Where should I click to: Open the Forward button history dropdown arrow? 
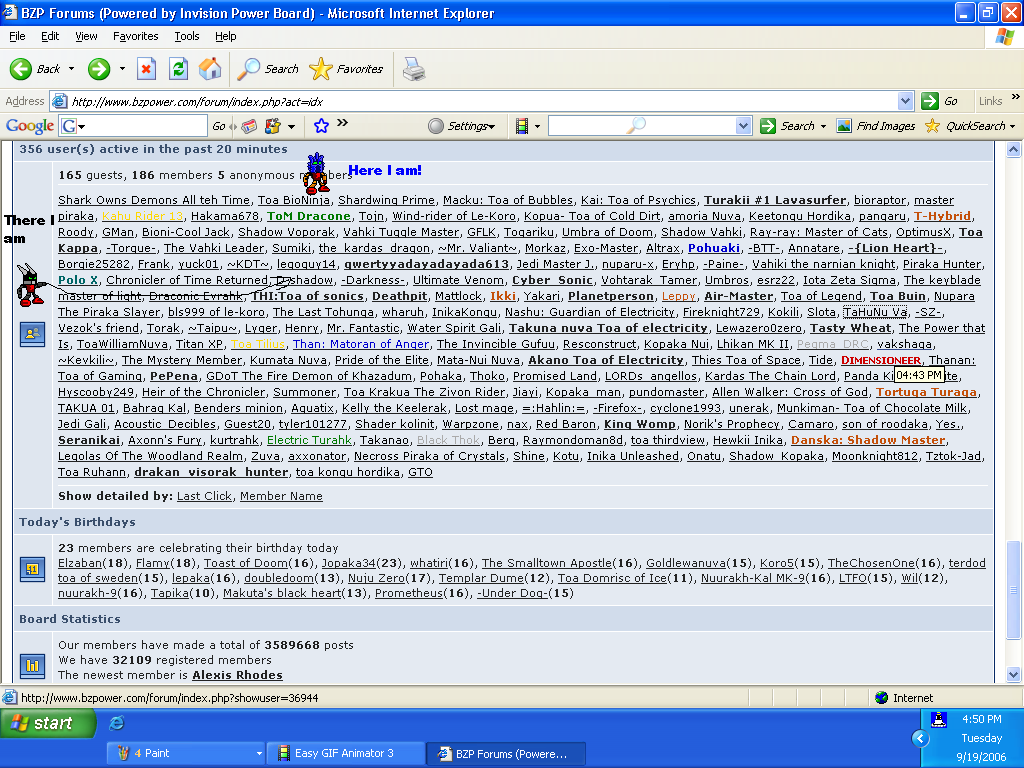pos(122,69)
